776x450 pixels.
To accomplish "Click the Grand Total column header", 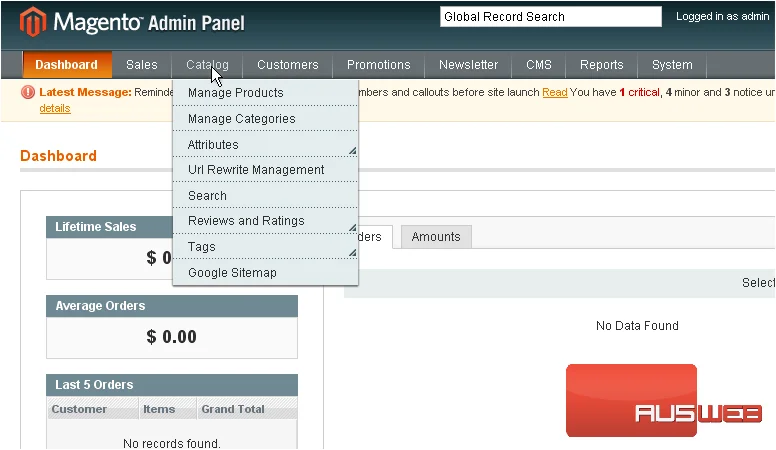I will point(247,409).
